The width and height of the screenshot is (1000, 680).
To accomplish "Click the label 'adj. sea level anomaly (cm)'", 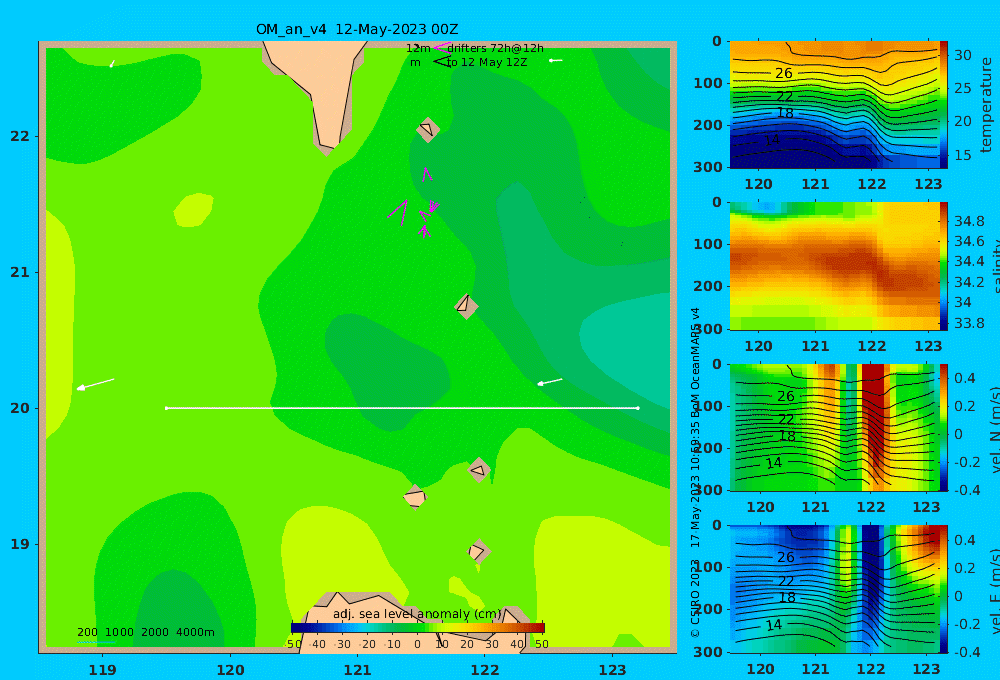I will (417, 614).
